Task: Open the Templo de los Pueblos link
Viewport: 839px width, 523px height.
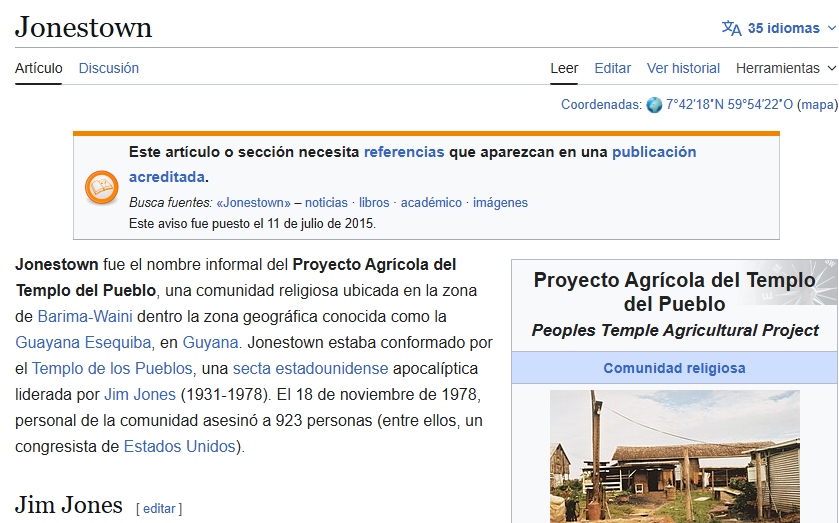Action: (x=112, y=368)
